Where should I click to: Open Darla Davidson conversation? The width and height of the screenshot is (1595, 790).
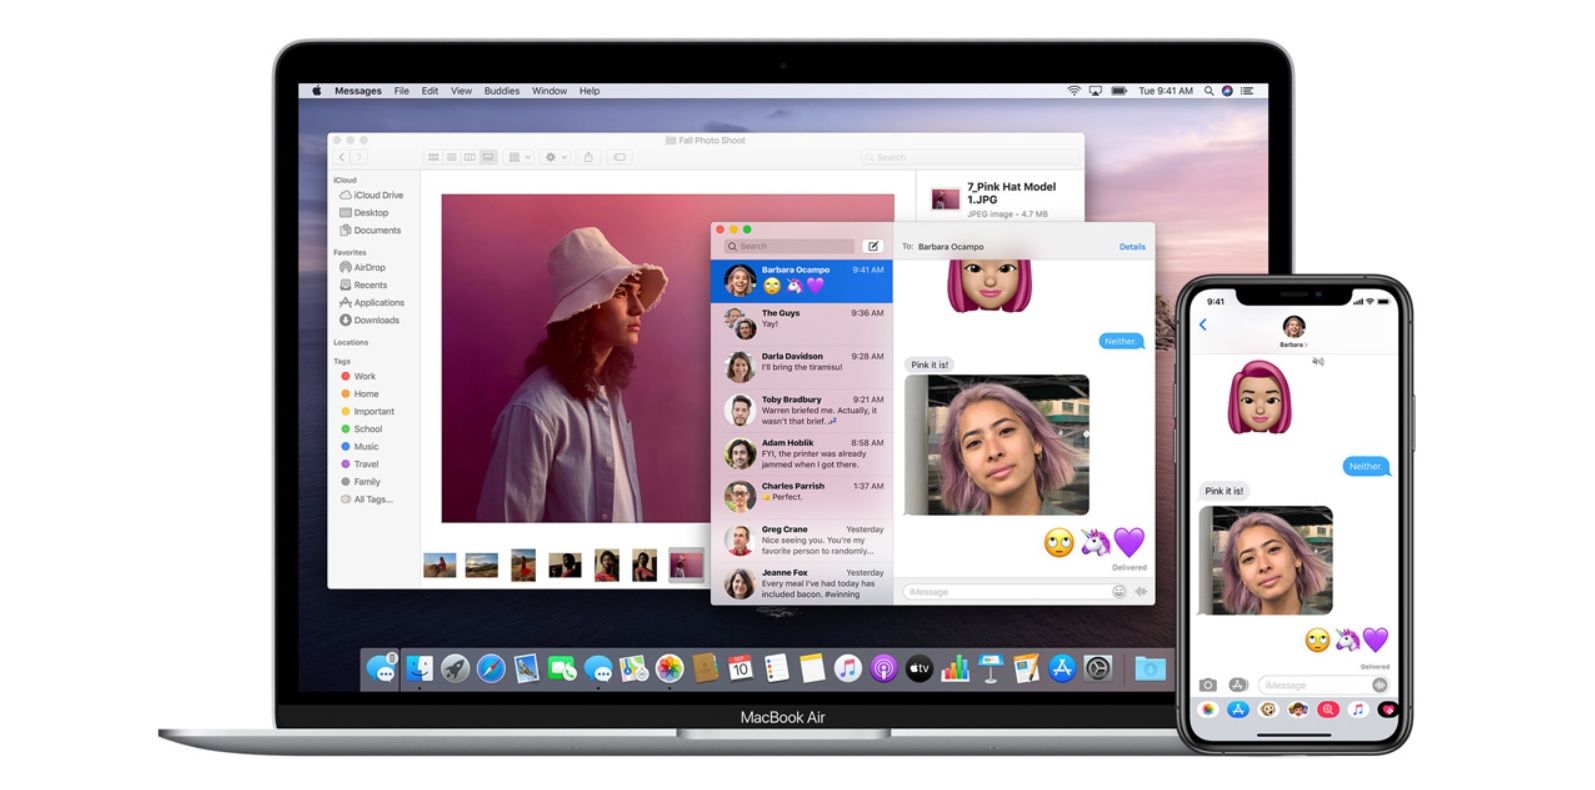(802, 366)
